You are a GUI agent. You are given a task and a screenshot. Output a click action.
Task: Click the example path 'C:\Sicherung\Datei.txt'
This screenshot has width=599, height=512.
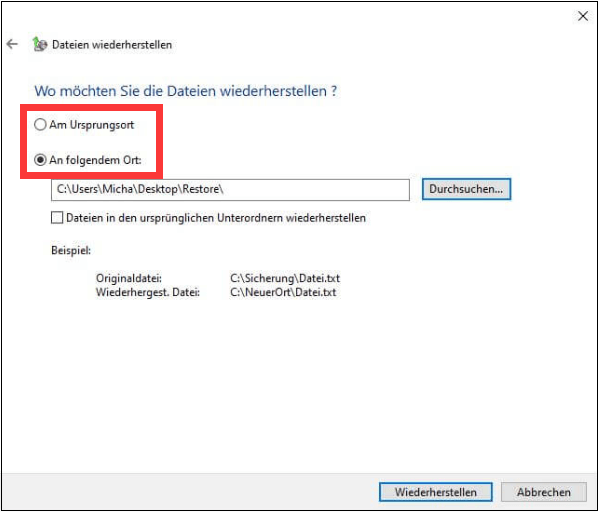(x=285, y=278)
